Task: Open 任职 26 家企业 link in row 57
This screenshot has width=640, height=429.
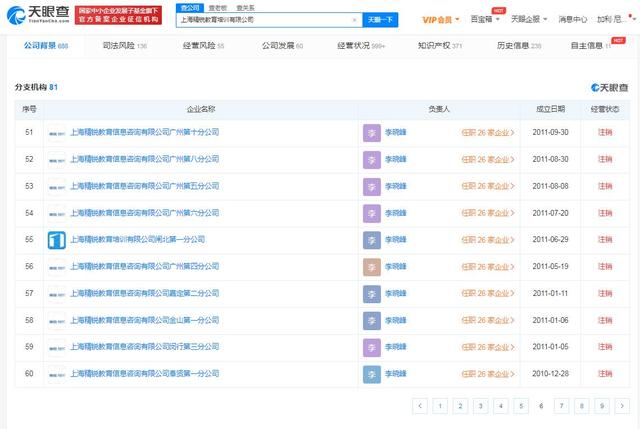Action: pos(488,294)
